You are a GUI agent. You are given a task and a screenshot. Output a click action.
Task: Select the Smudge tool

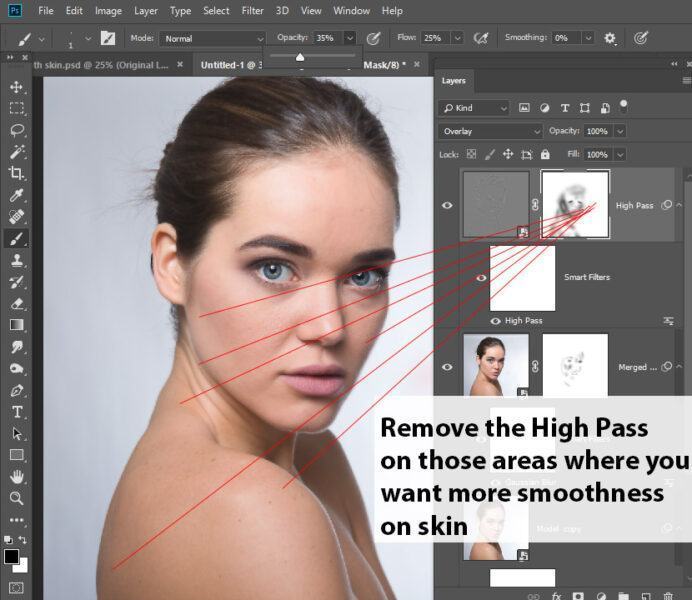pyautogui.click(x=16, y=347)
